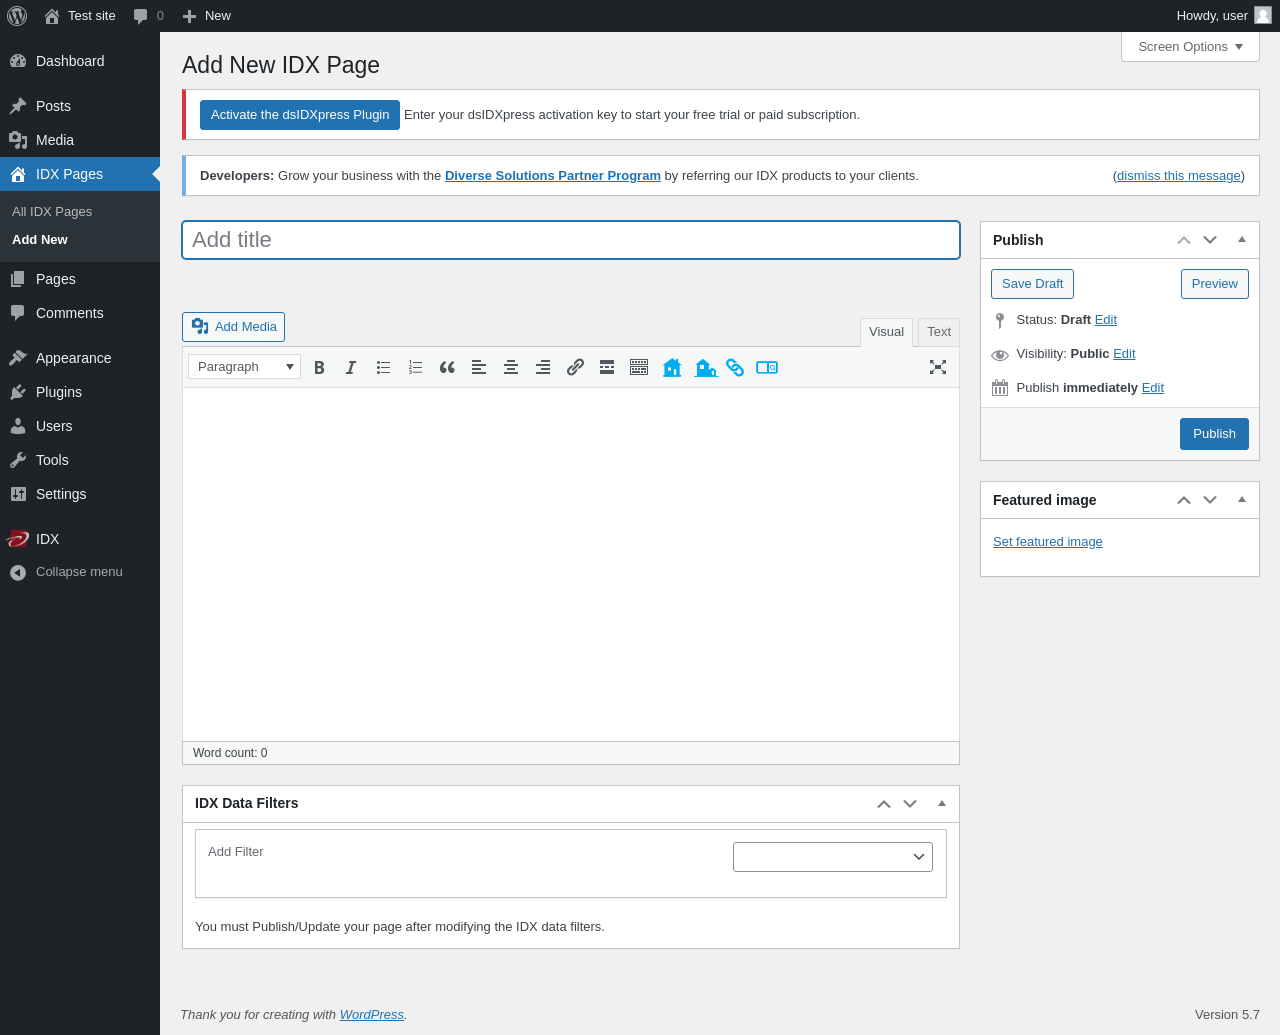Click the blue IDX chain link icon
The height and width of the screenshot is (1035, 1280).
(735, 367)
